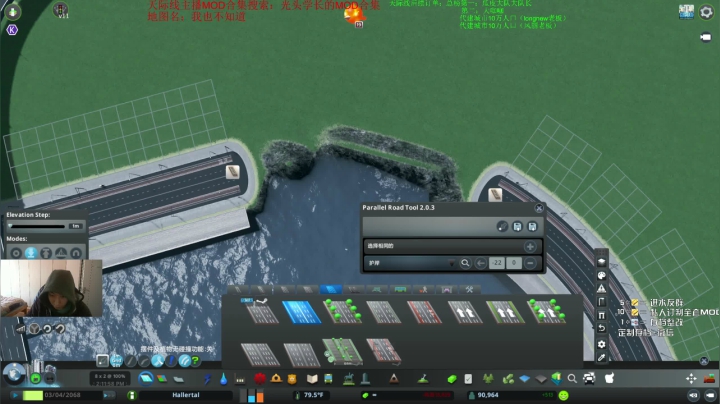Click the palette icon in side toolbar

point(602,275)
